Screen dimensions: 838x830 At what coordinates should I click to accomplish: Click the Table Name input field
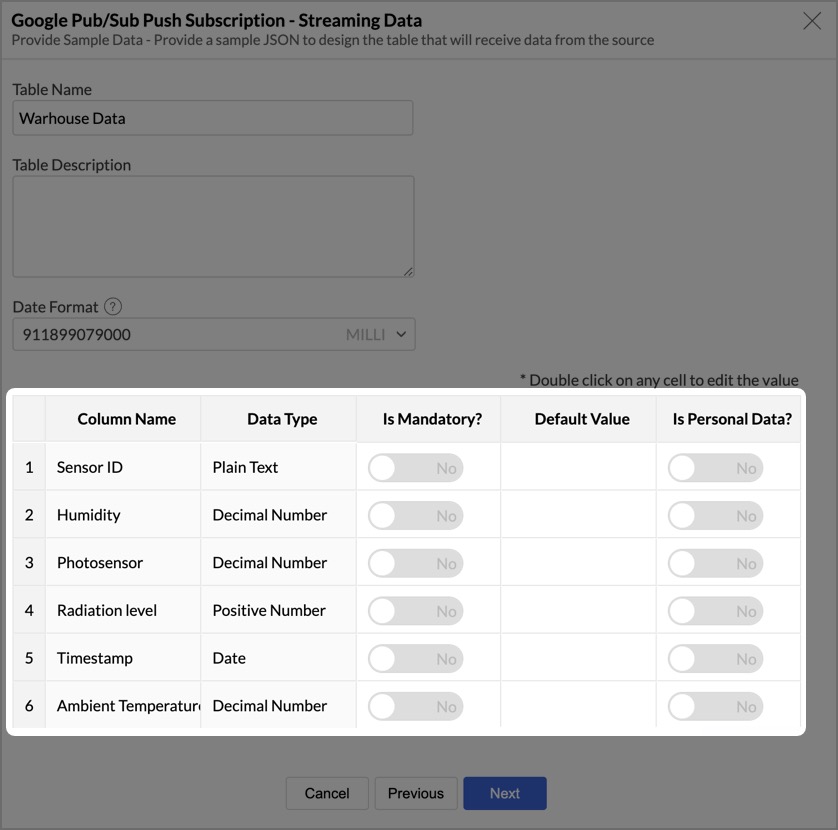(212, 118)
